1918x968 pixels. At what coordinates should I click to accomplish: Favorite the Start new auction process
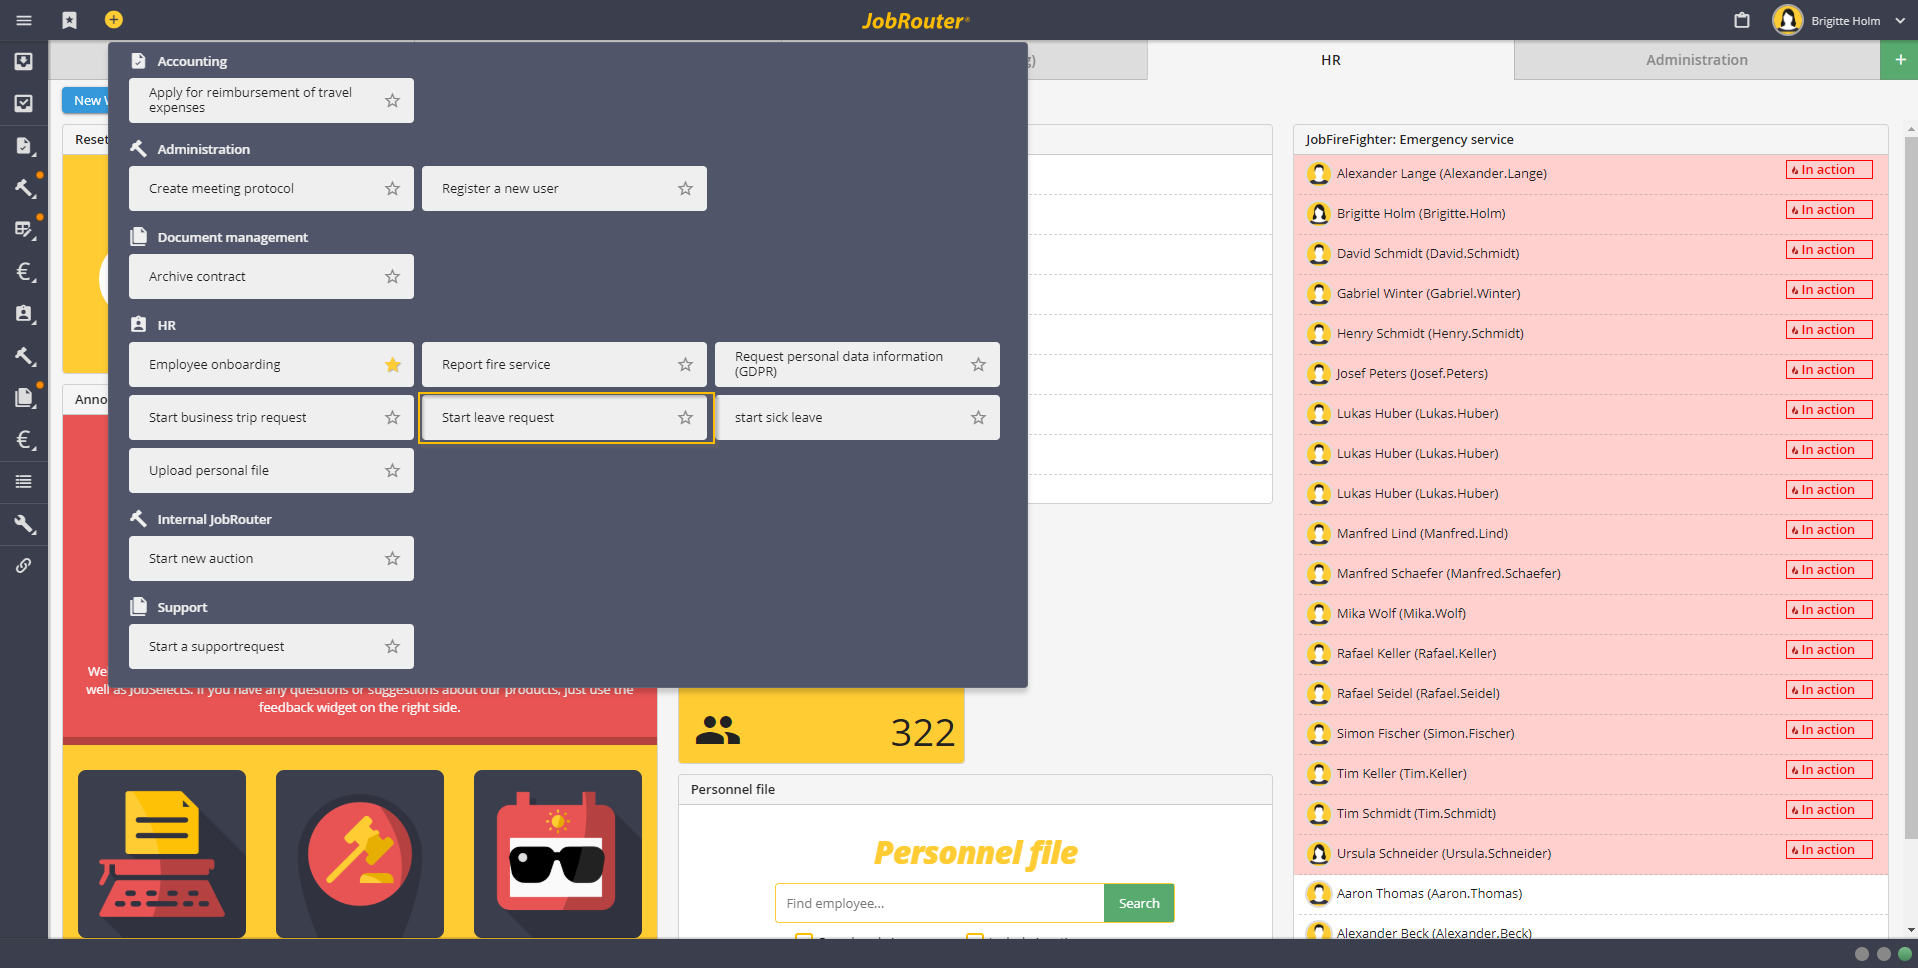(392, 558)
